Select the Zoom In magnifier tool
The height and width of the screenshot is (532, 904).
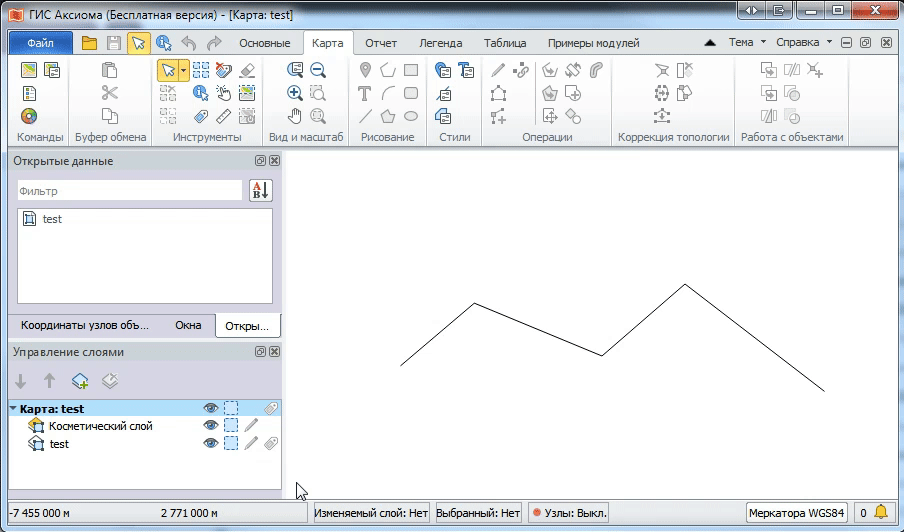295,93
